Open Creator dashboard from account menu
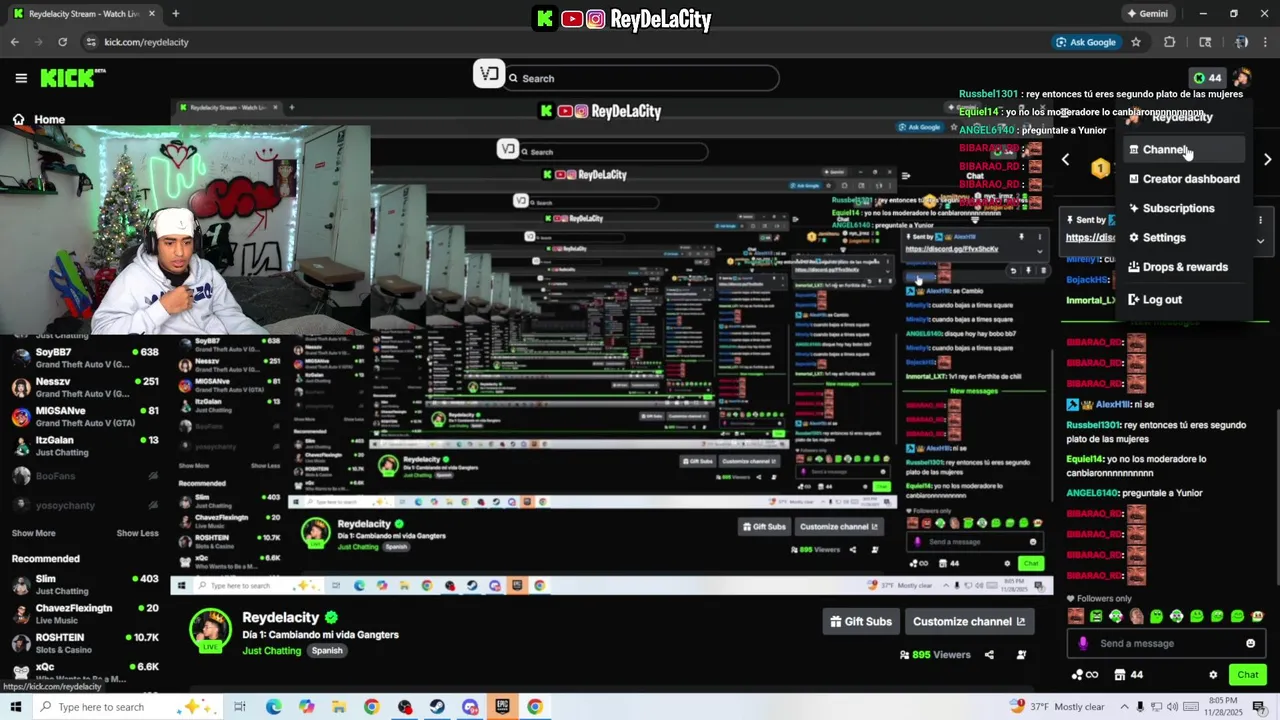This screenshot has height=720, width=1280. 1186,179
